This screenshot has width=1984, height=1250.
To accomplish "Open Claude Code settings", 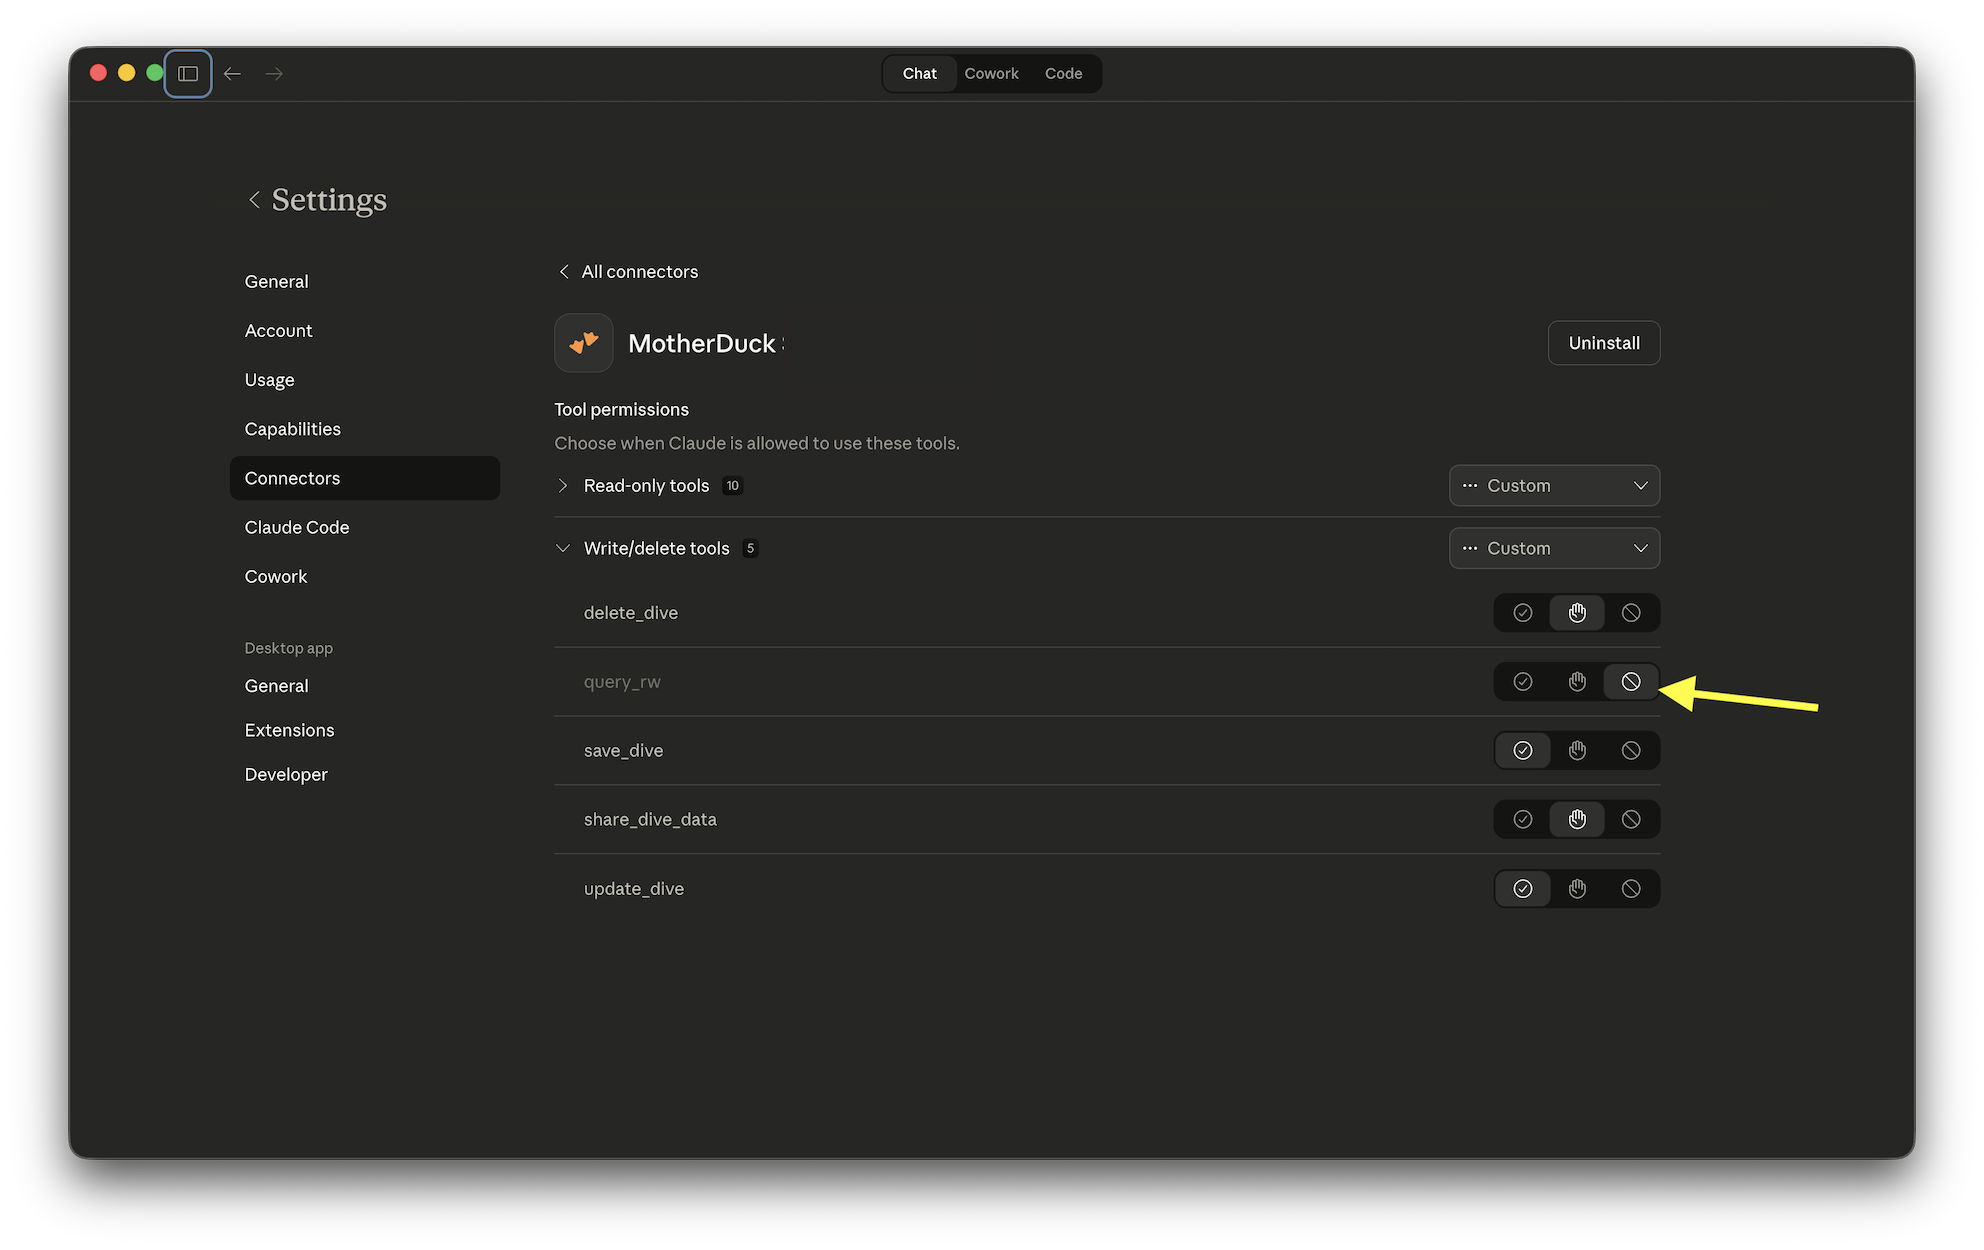I will pyautogui.click(x=297, y=528).
